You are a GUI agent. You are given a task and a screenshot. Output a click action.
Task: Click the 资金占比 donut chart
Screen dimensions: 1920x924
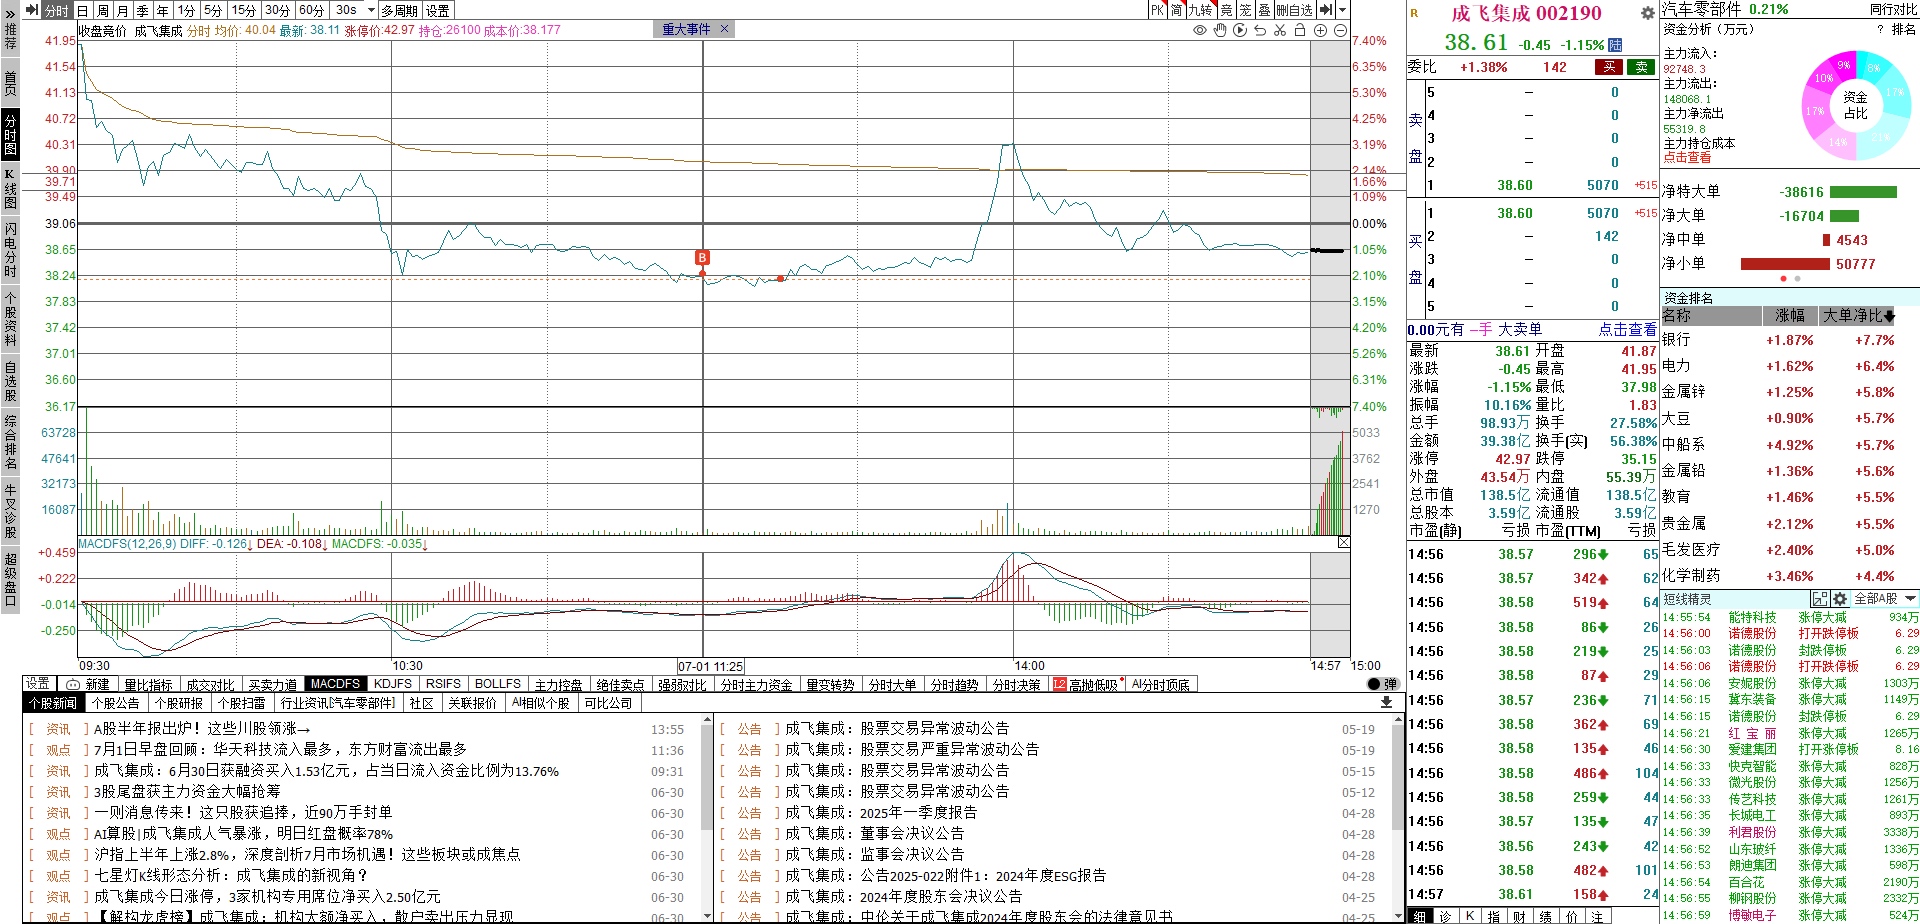point(1855,105)
